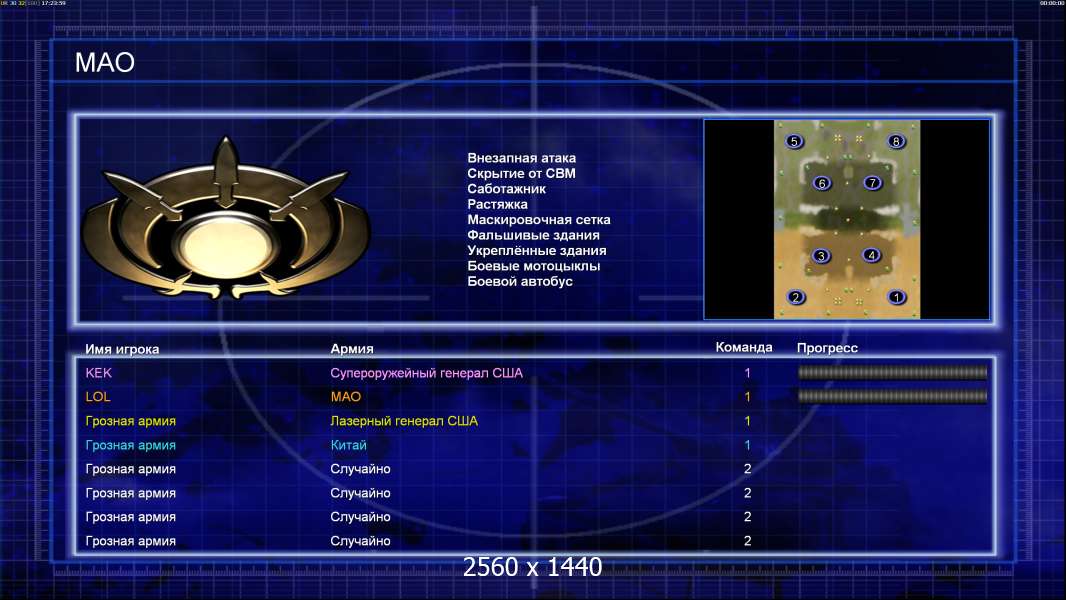1066x600 pixels.
Task: Click the 'Растяжка' ability text
Action: (497, 204)
